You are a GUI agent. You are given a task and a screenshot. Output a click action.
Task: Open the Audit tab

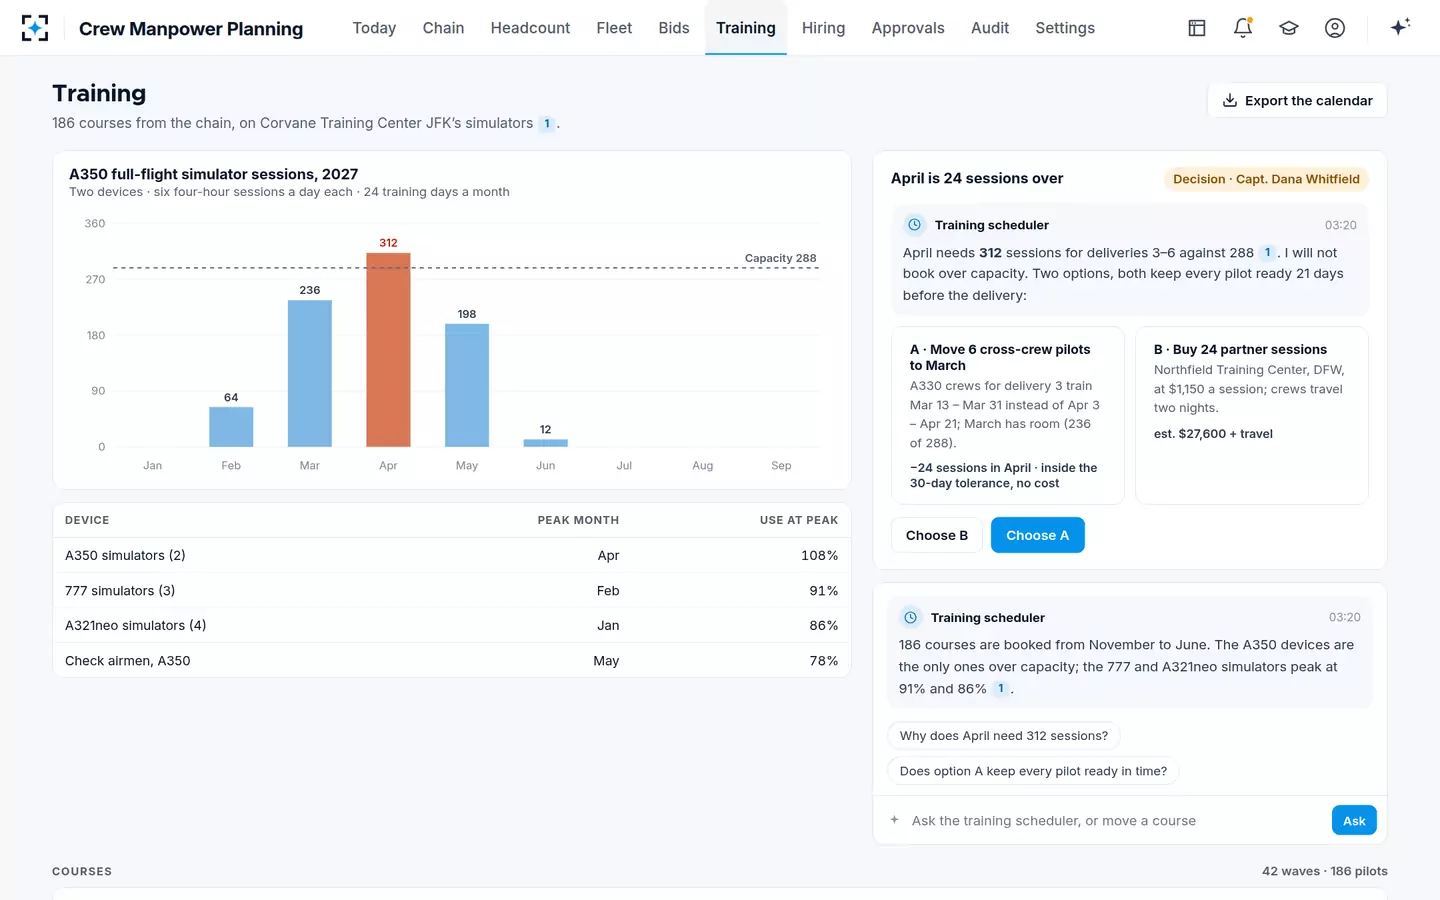(990, 28)
